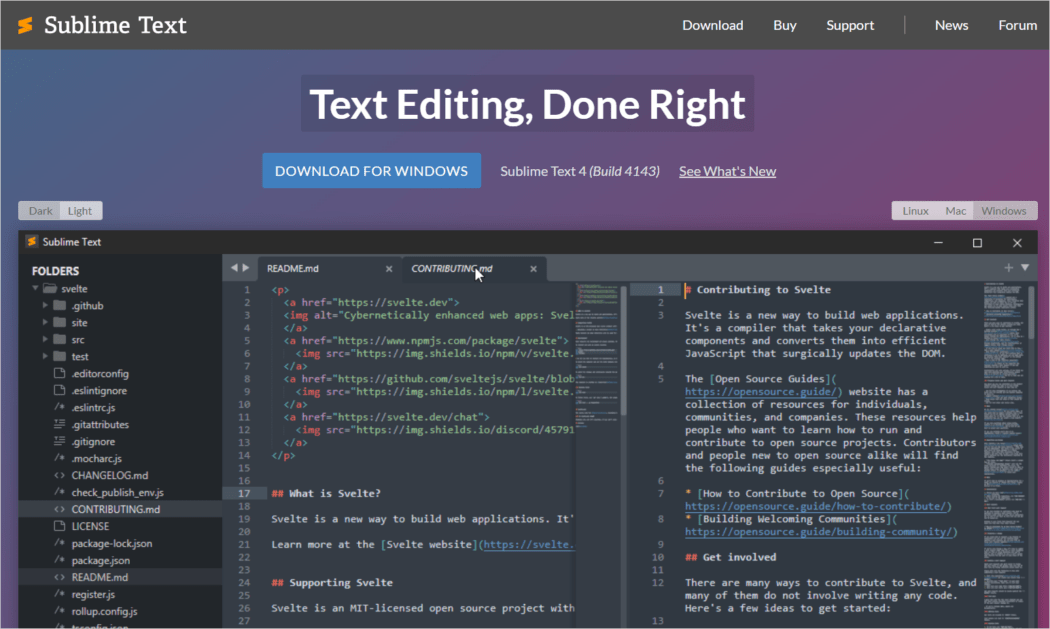Switch to the README.md tab

pyautogui.click(x=291, y=268)
